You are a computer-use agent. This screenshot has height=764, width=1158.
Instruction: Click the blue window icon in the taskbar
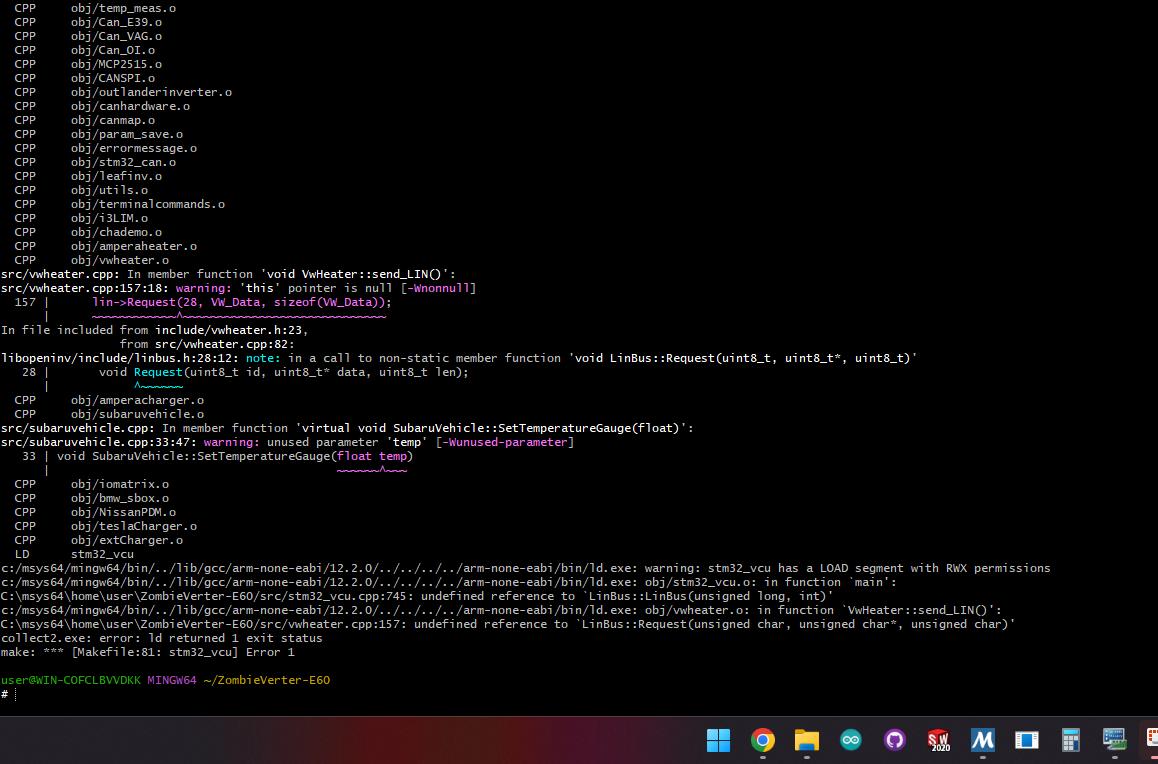(x=1026, y=740)
